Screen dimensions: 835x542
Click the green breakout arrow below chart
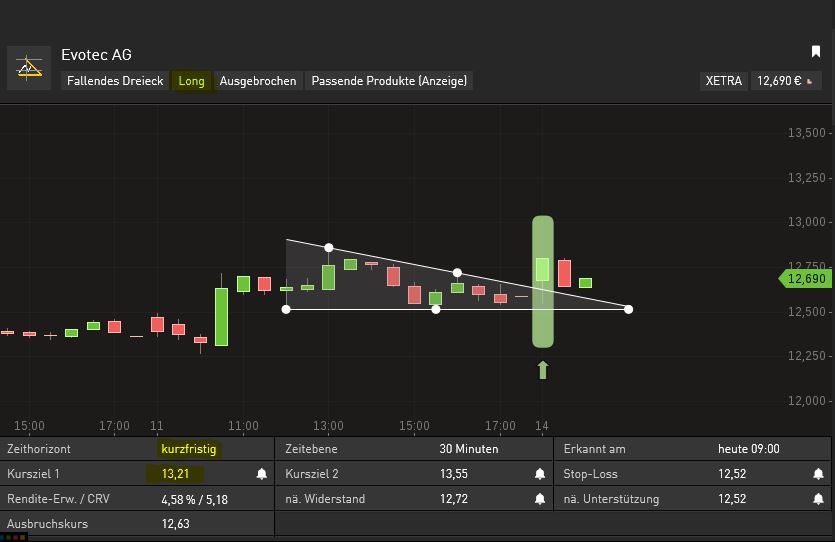[543, 370]
